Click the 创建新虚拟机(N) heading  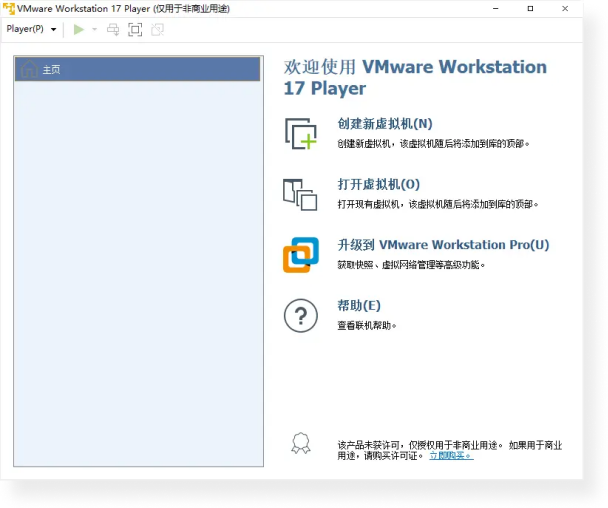point(385,124)
